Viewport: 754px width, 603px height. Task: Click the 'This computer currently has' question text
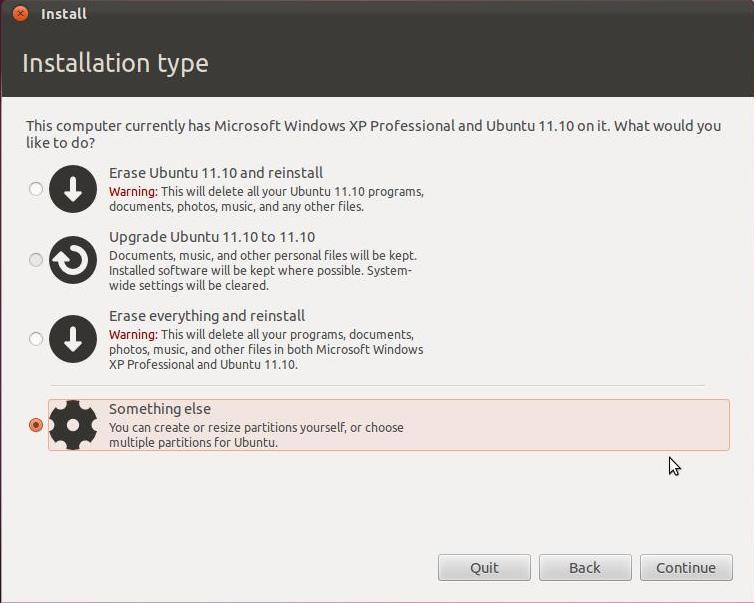point(373,134)
